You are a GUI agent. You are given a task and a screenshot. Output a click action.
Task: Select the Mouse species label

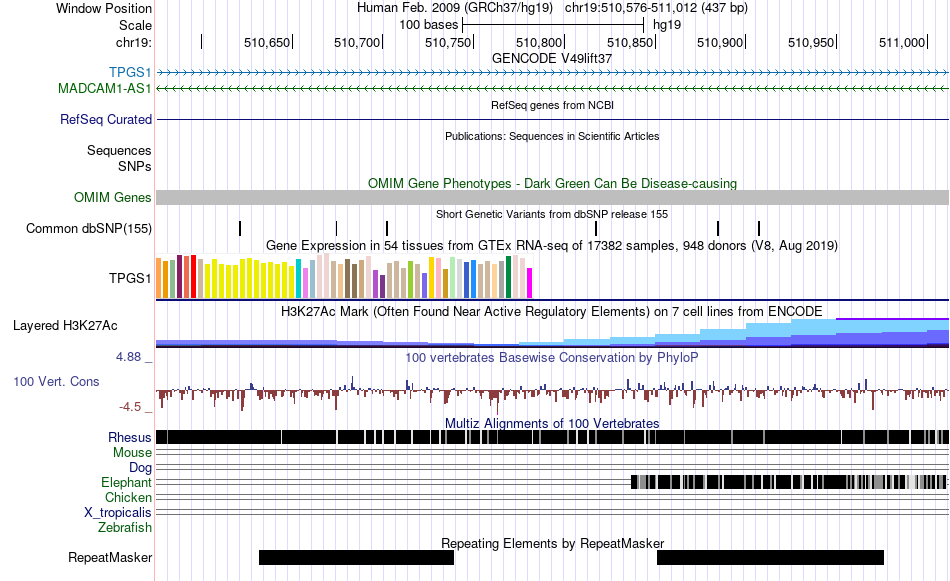pyautogui.click(x=131, y=453)
